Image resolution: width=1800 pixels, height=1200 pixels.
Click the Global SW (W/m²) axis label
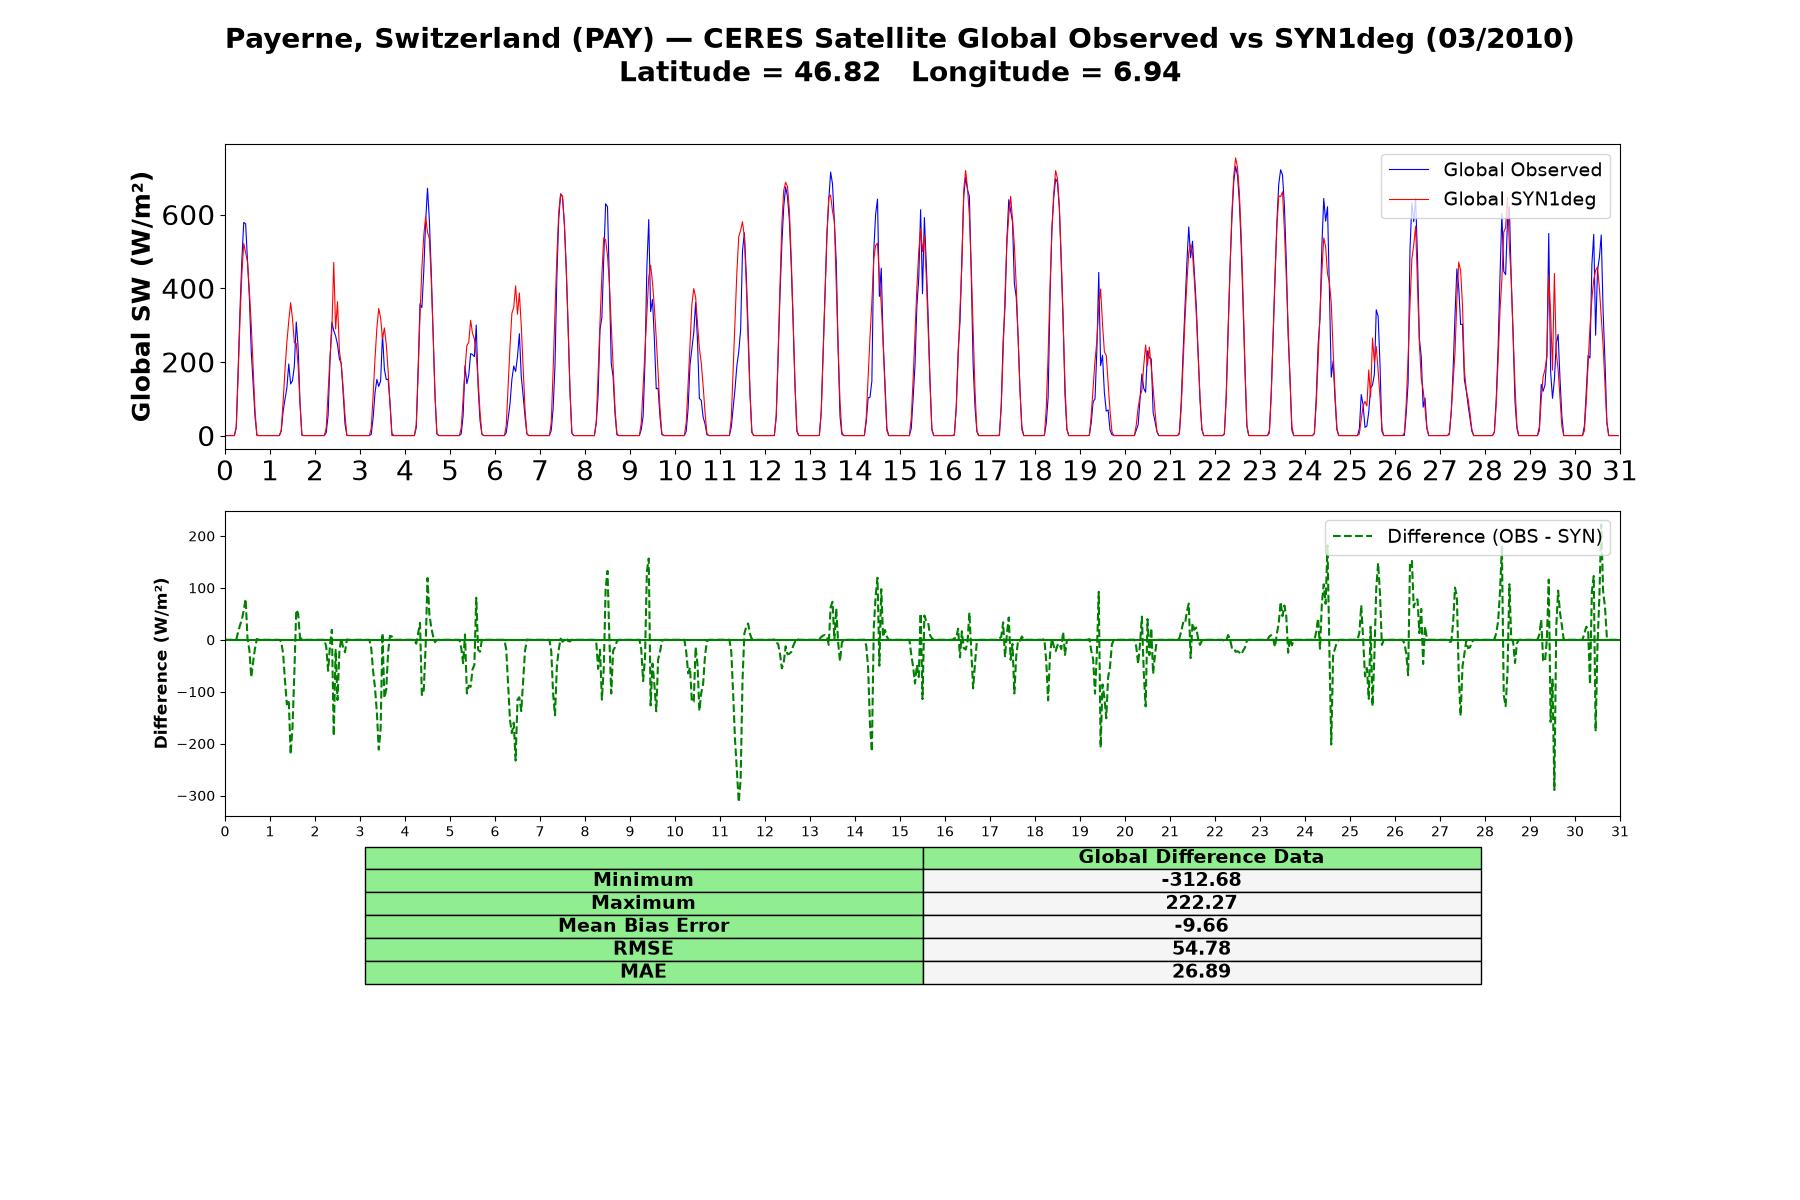pyautogui.click(x=142, y=297)
